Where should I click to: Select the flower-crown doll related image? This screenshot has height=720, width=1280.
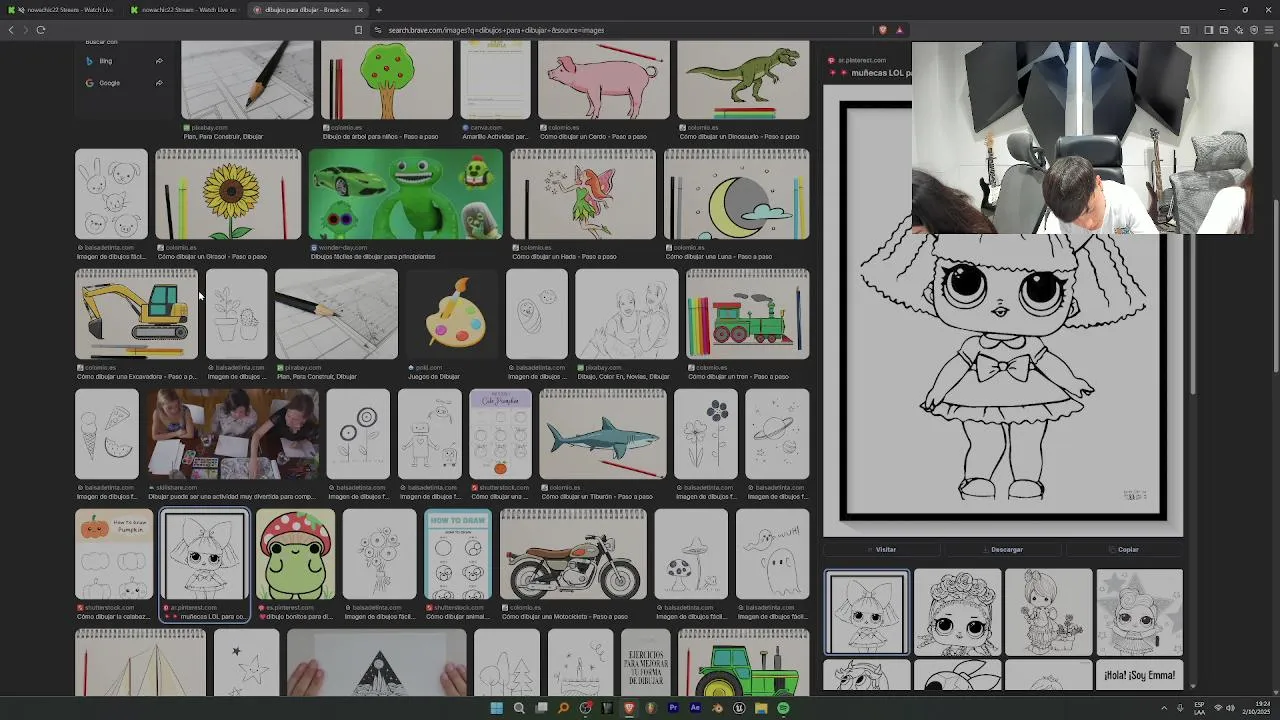(957, 612)
